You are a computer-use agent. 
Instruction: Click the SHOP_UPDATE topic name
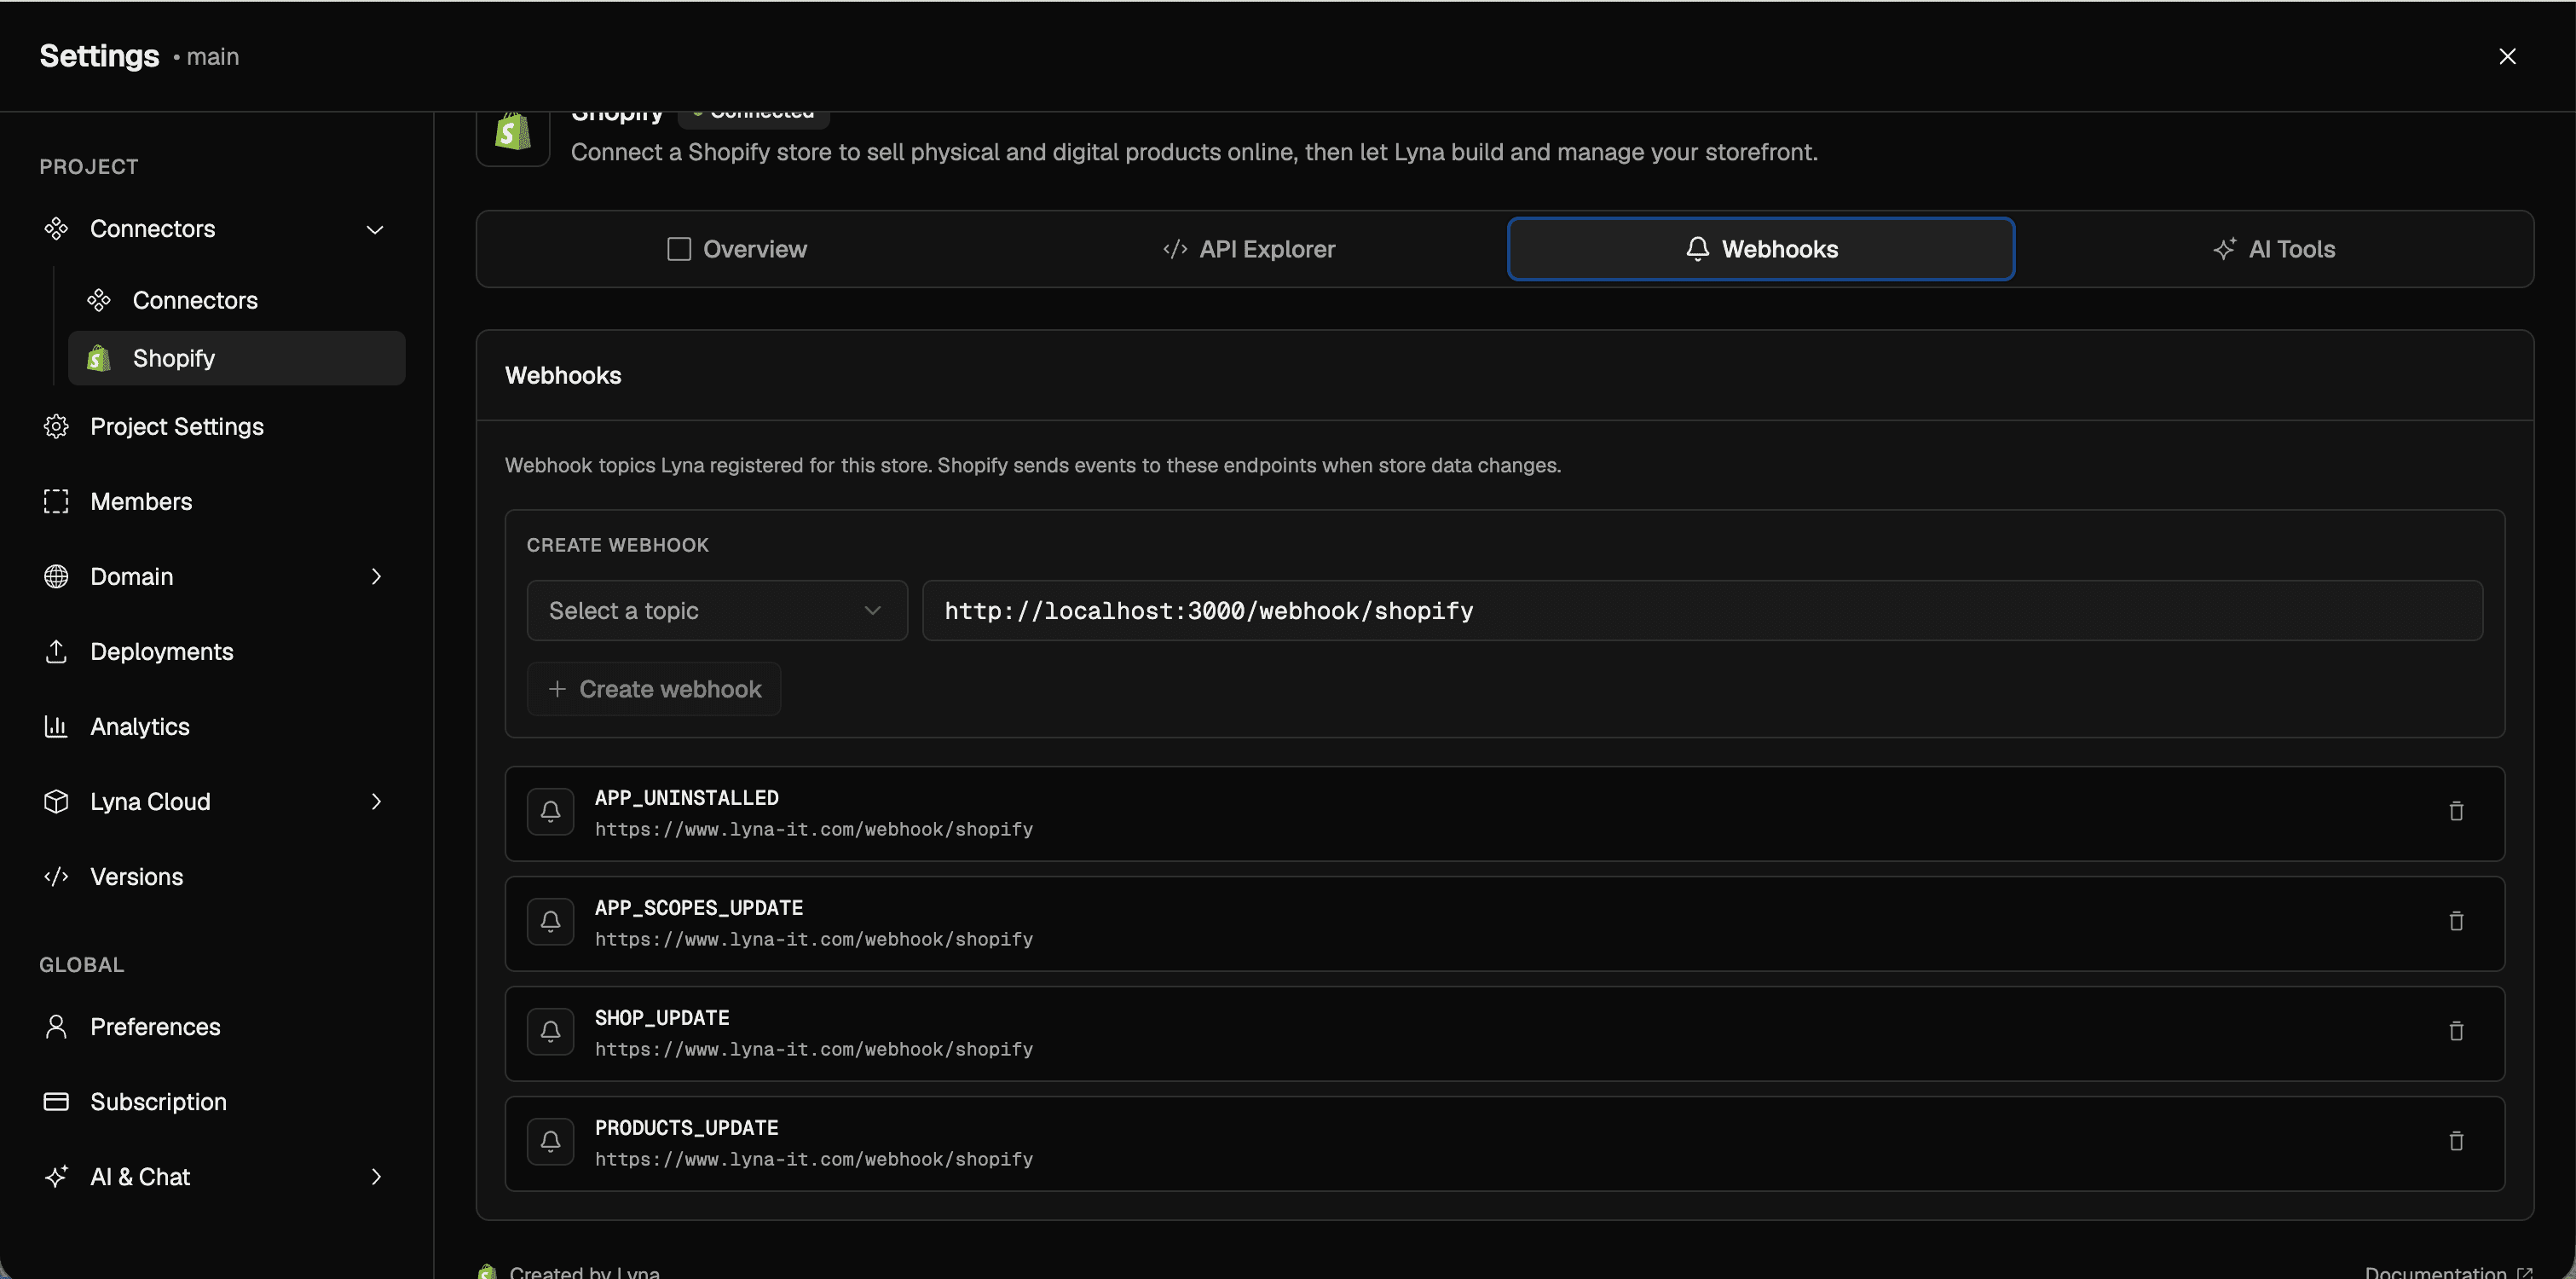[x=662, y=1018]
